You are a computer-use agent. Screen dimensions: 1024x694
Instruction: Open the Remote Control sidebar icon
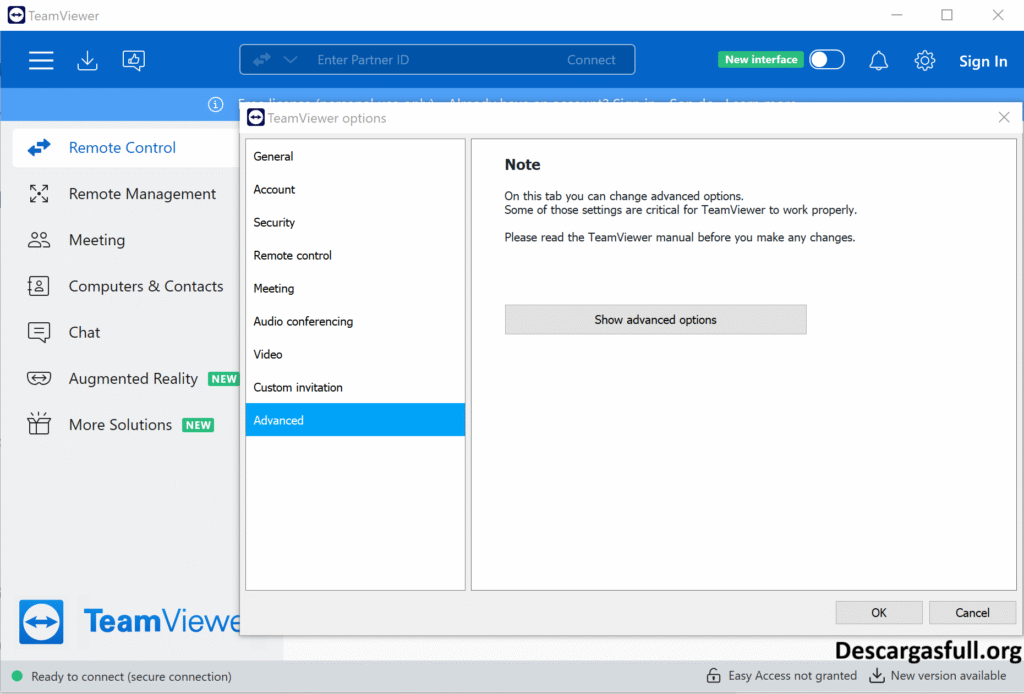37,147
